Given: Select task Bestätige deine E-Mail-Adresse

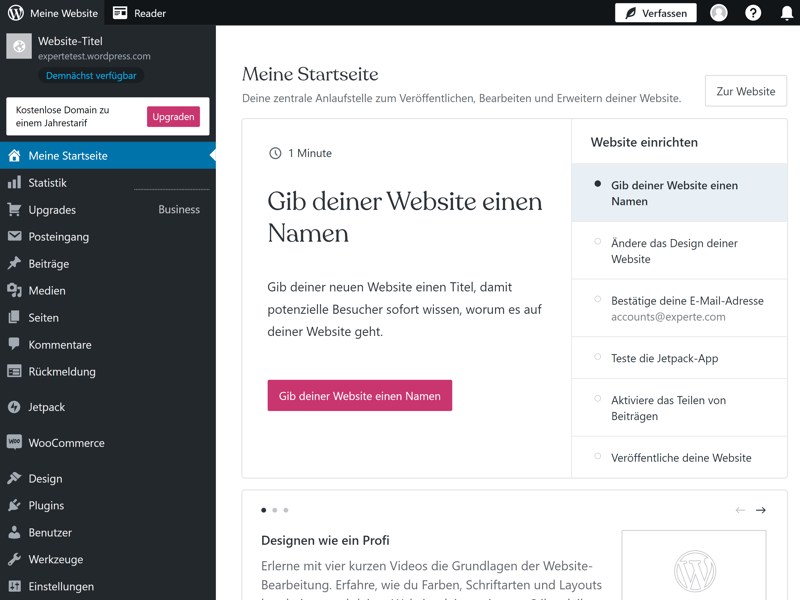Looking at the screenshot, I should coord(679,308).
